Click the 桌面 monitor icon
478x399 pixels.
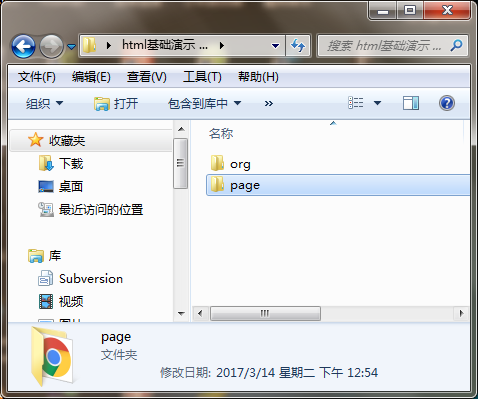pyautogui.click(x=46, y=187)
